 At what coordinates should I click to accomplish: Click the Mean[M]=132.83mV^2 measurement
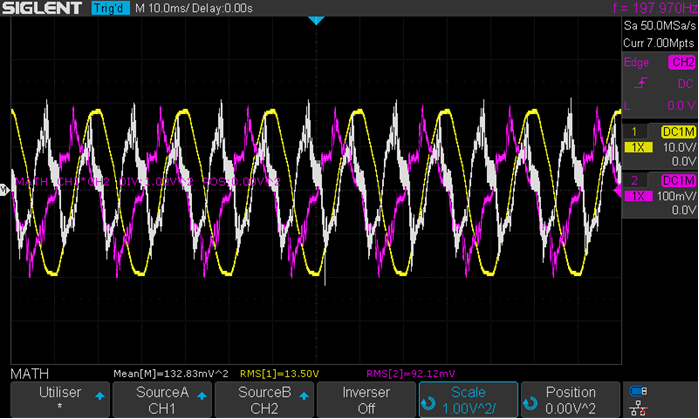171,374
